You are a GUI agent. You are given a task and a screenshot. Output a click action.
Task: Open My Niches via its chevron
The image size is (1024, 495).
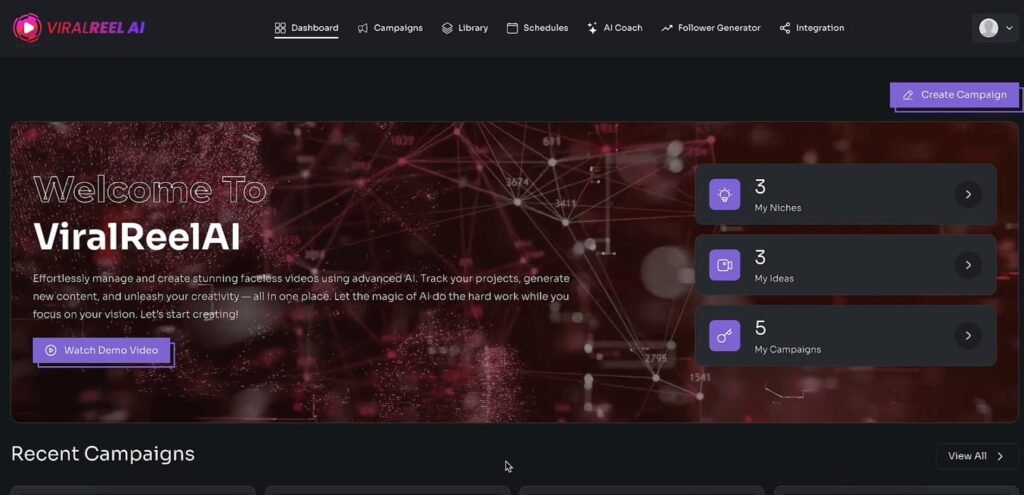pyautogui.click(x=968, y=195)
